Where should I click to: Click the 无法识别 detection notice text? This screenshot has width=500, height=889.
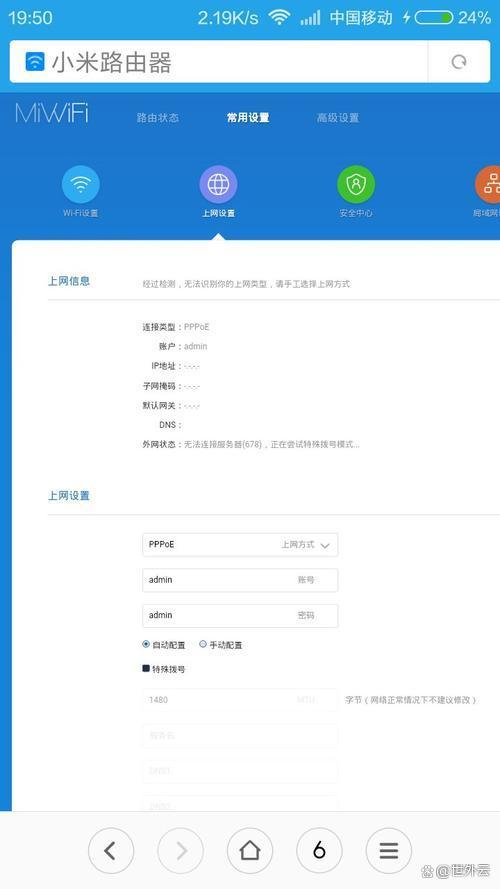pos(246,283)
